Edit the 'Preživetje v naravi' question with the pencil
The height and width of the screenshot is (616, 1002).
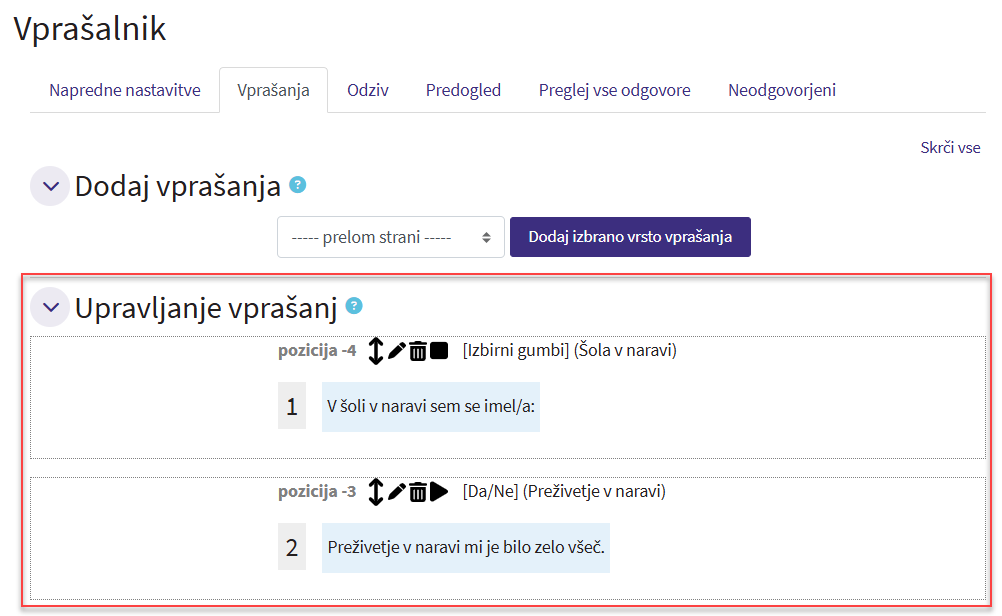(397, 492)
